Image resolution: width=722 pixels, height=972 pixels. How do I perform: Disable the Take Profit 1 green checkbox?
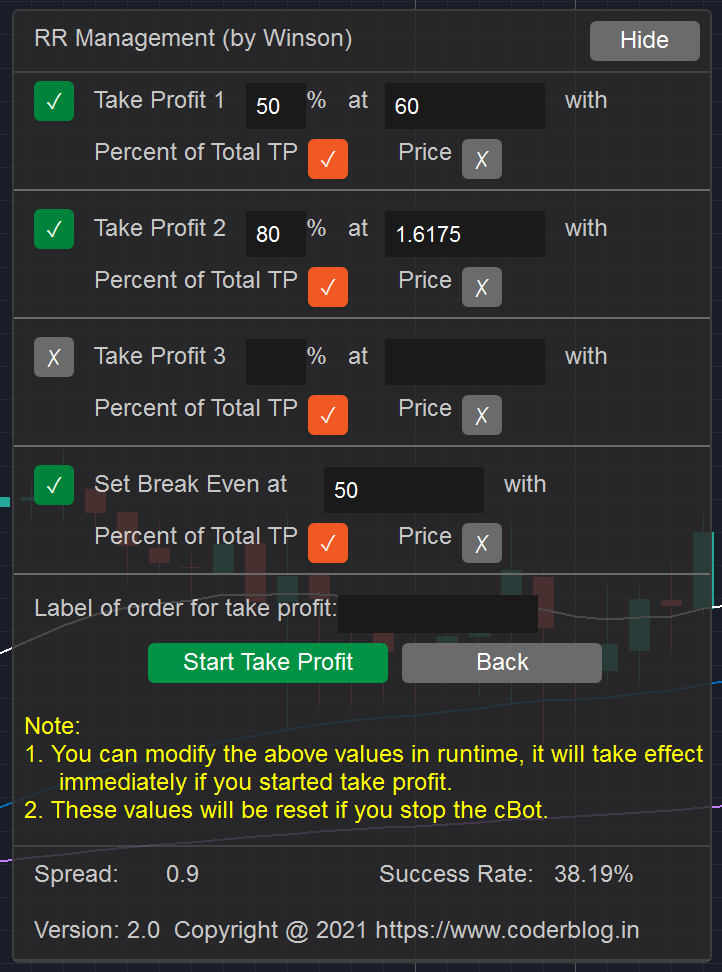(54, 101)
